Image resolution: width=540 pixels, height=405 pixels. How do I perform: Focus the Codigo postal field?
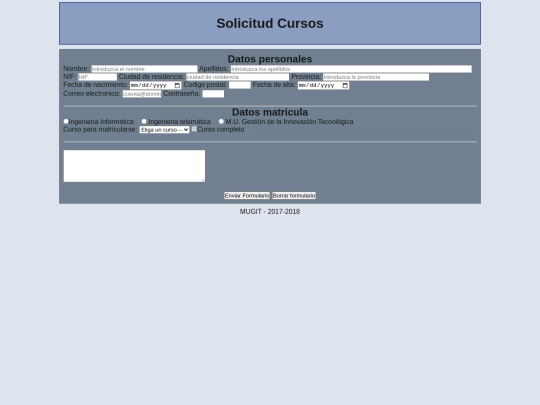click(x=240, y=85)
